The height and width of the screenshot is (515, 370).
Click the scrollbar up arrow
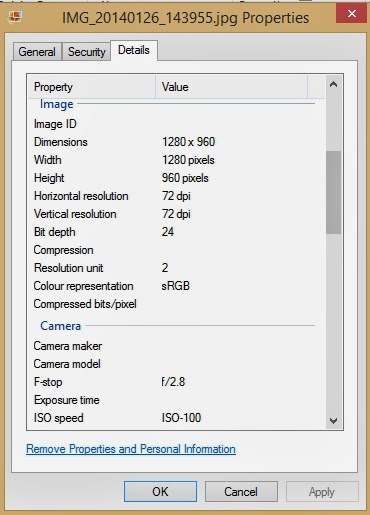[x=333, y=84]
